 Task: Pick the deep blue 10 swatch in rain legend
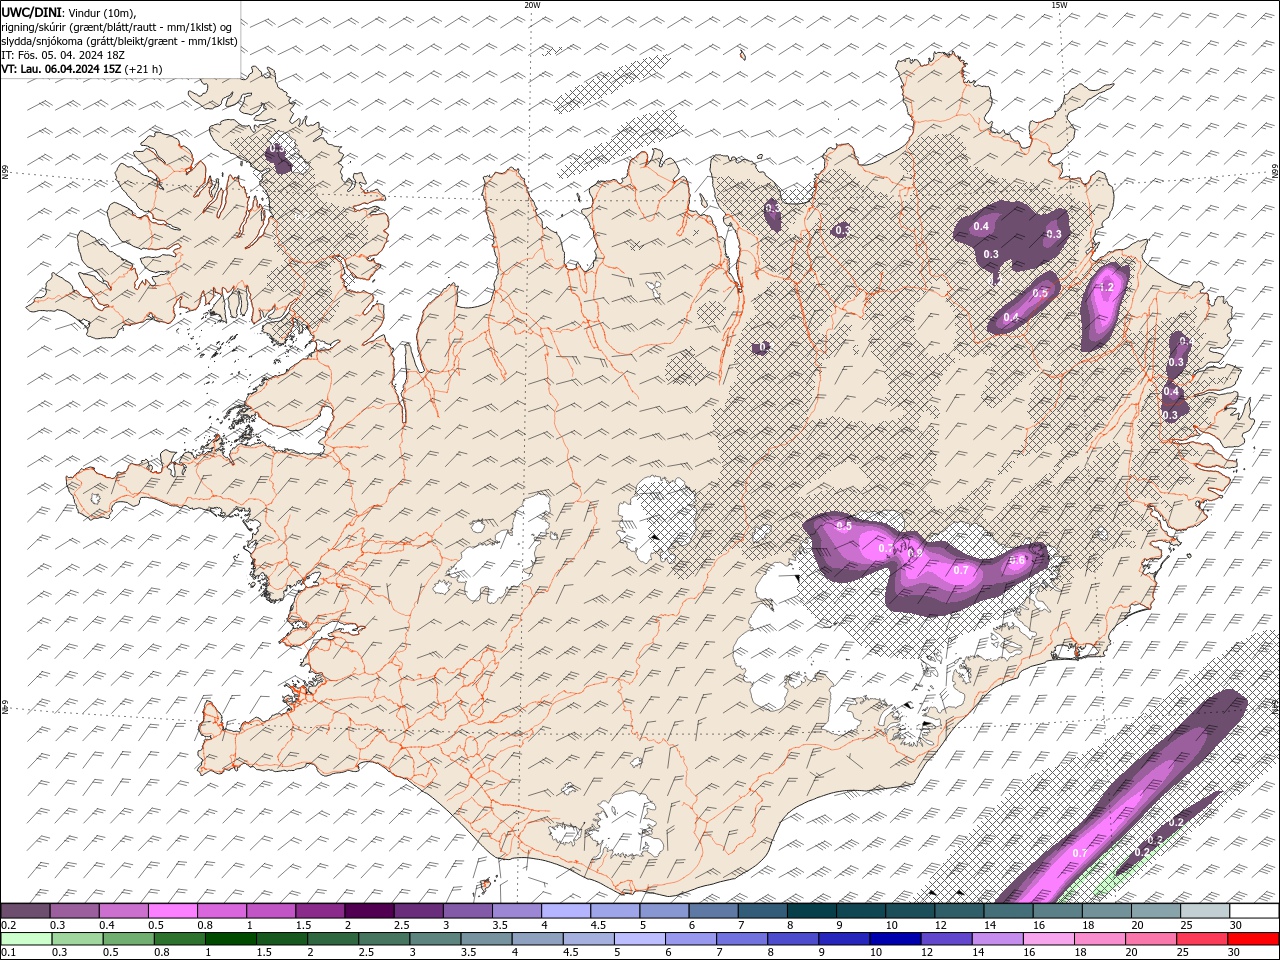point(893,939)
